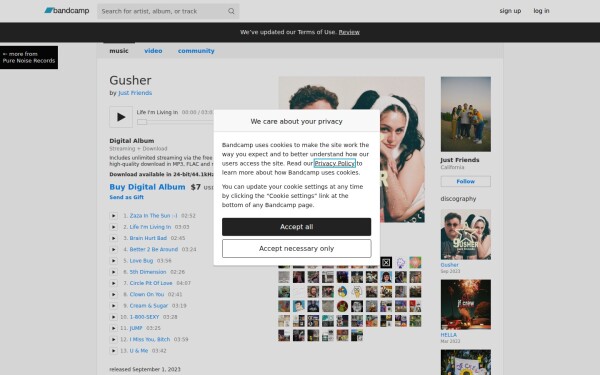Play track 6 5th Dimension

coord(113,272)
